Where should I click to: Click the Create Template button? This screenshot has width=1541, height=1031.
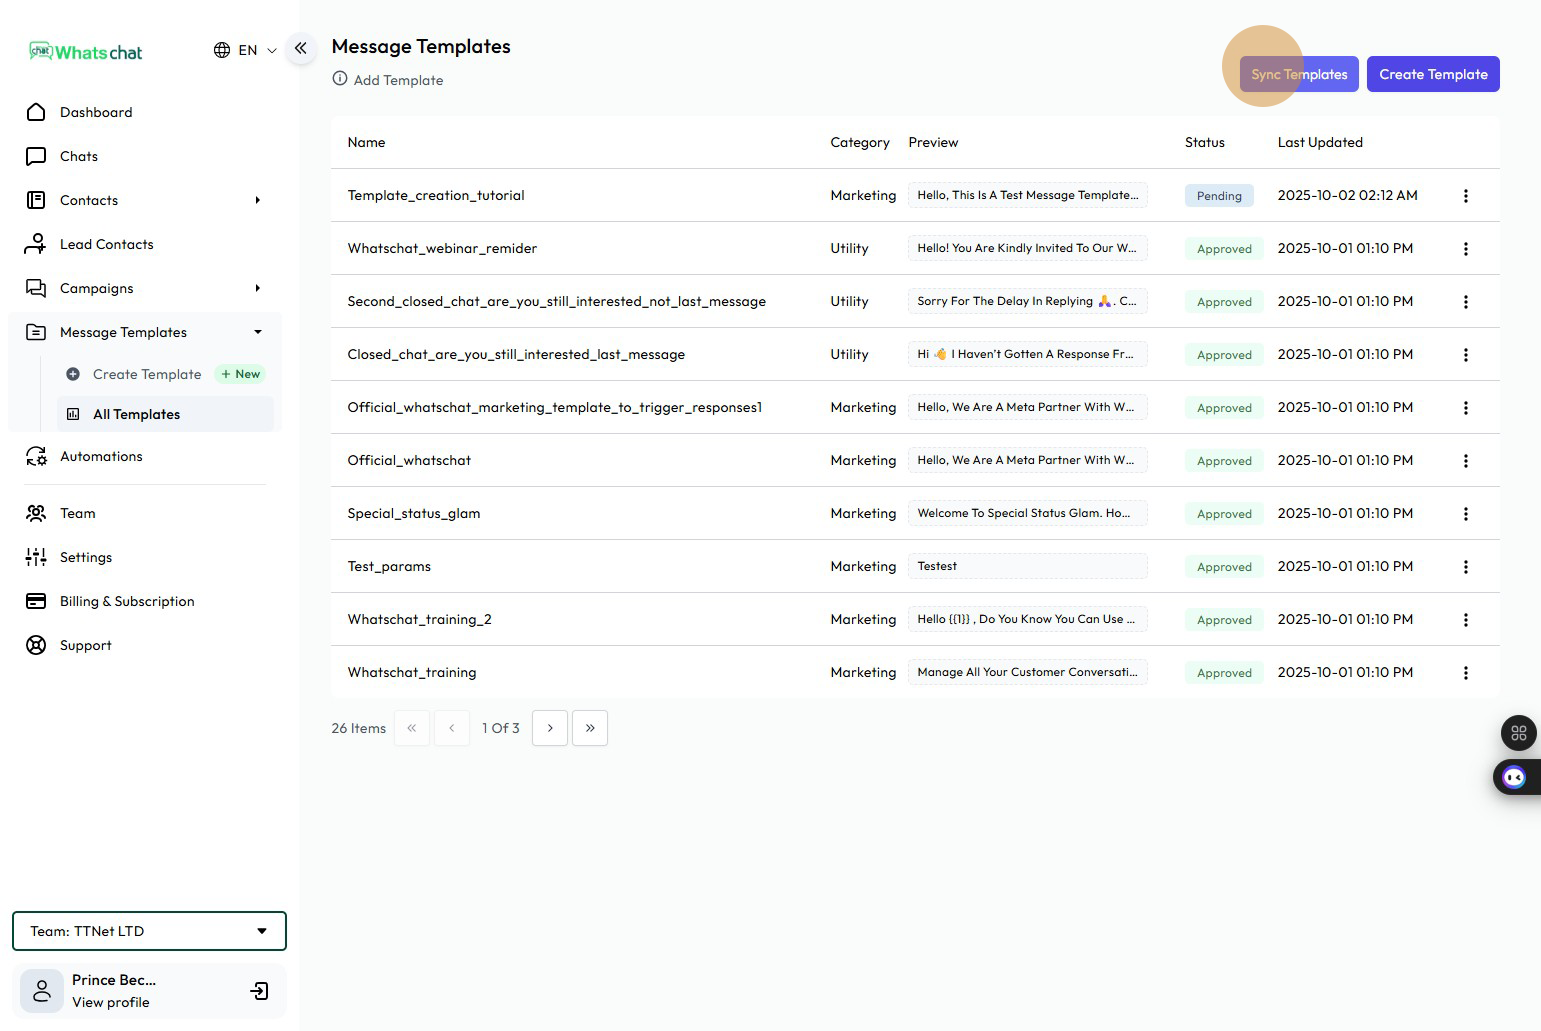click(x=1432, y=74)
